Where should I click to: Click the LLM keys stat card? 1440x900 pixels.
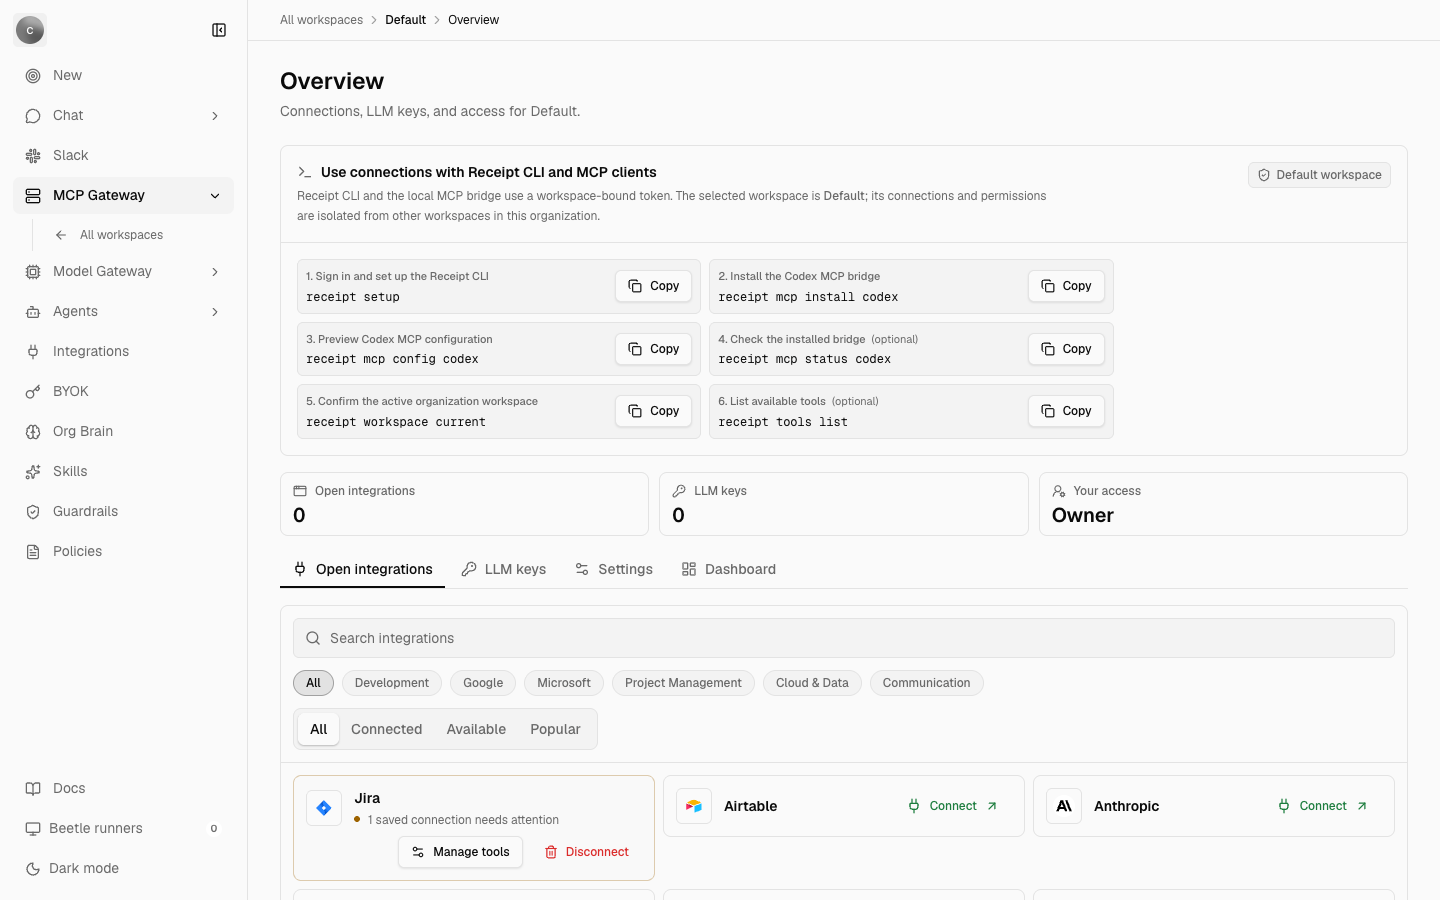pyautogui.click(x=844, y=504)
